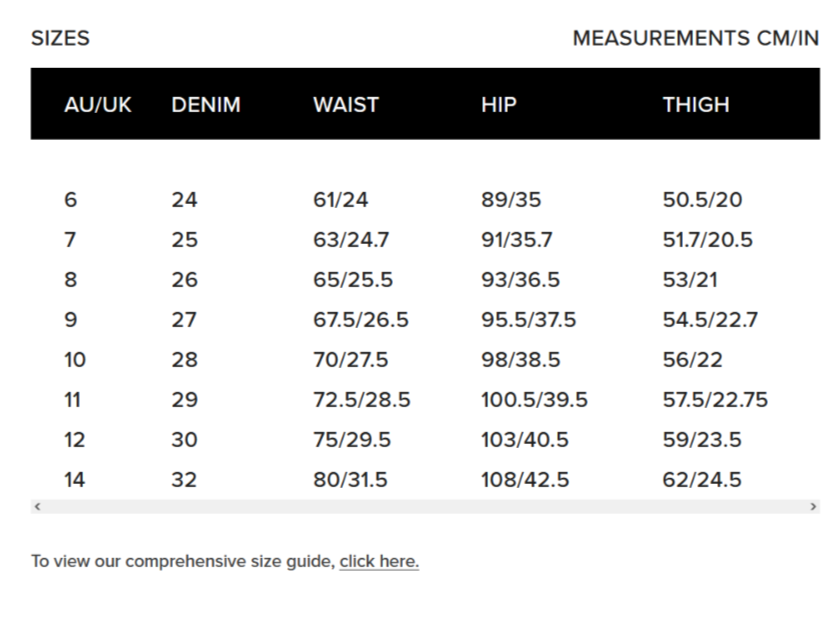This screenshot has height=626, width=840.
Task: Select the thigh value 56/22
Action: 692,360
